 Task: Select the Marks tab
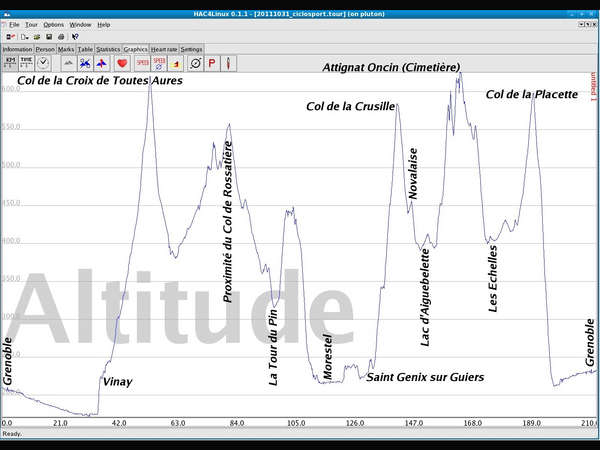[x=66, y=49]
